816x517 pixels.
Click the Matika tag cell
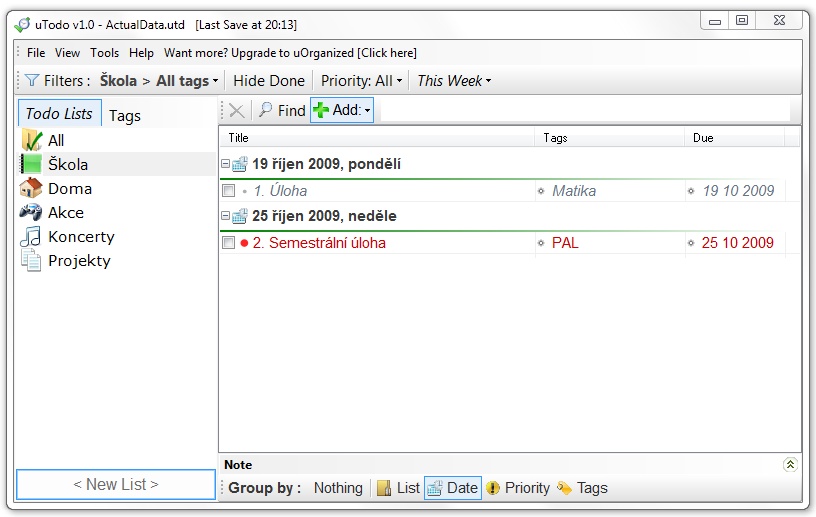pos(574,191)
